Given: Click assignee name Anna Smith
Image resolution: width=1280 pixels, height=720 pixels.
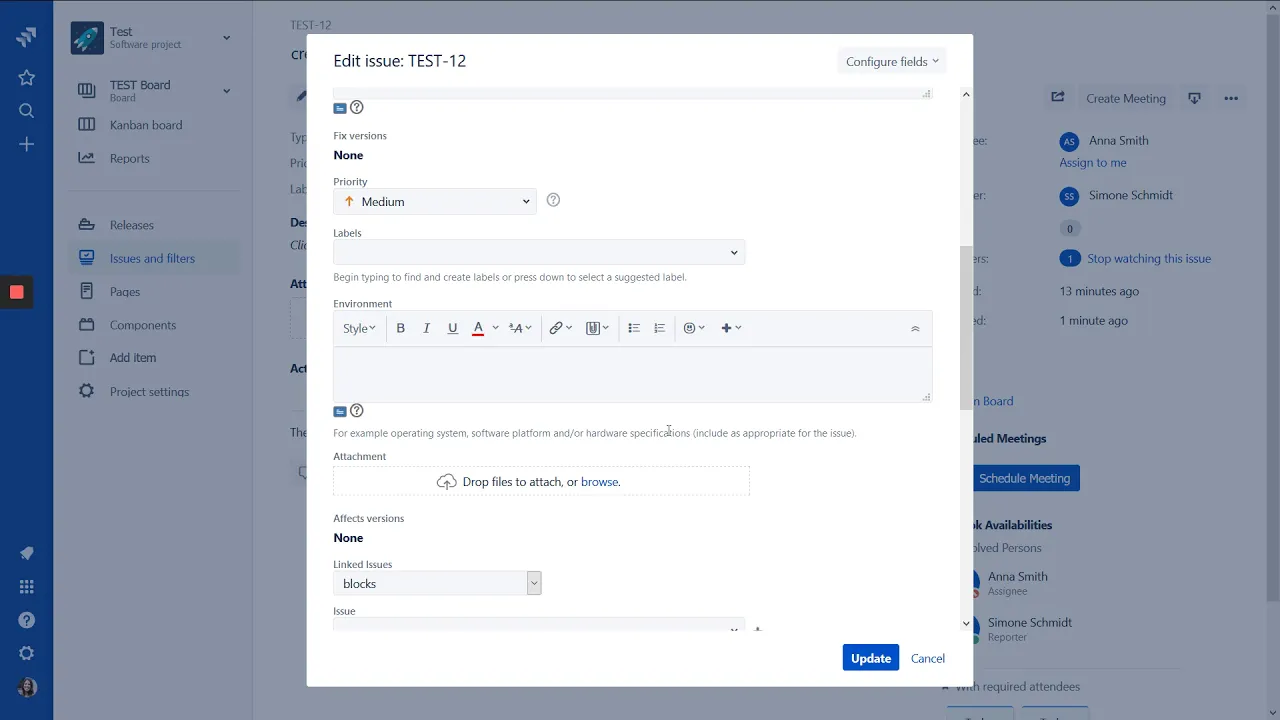Looking at the screenshot, I should point(1118,141).
